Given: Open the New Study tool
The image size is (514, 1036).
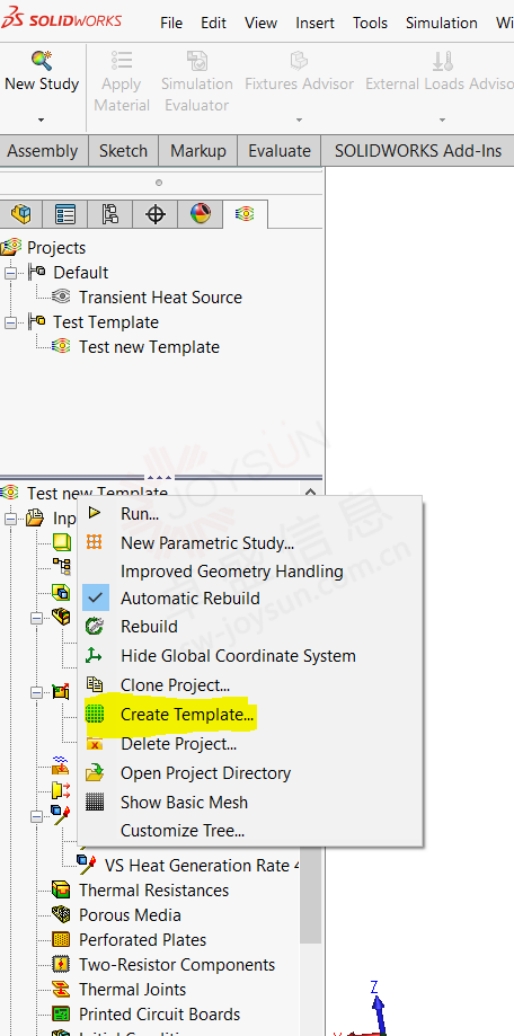Looking at the screenshot, I should click(x=41, y=72).
